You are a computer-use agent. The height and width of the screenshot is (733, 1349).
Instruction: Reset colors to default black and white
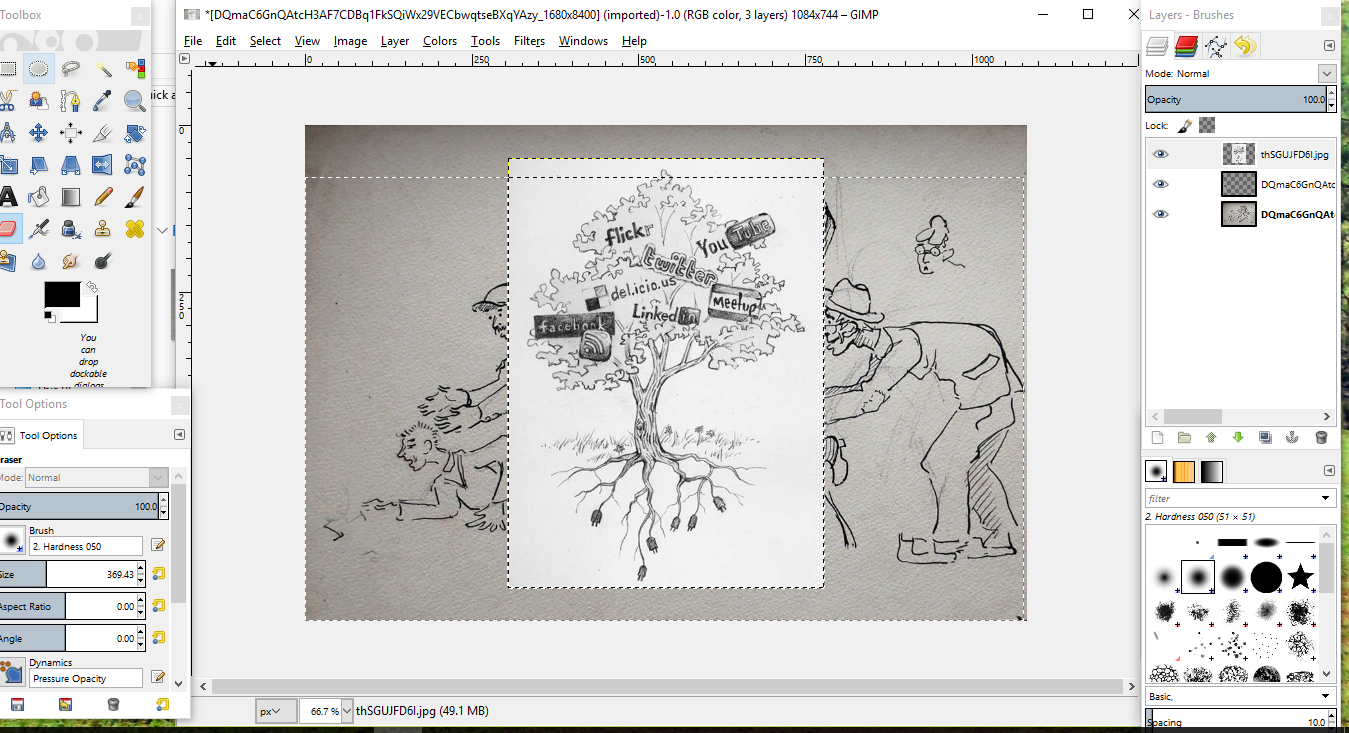pyautogui.click(x=49, y=316)
